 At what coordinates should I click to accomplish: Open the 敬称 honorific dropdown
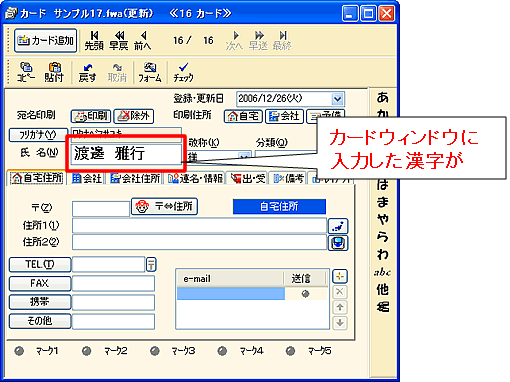[245, 156]
